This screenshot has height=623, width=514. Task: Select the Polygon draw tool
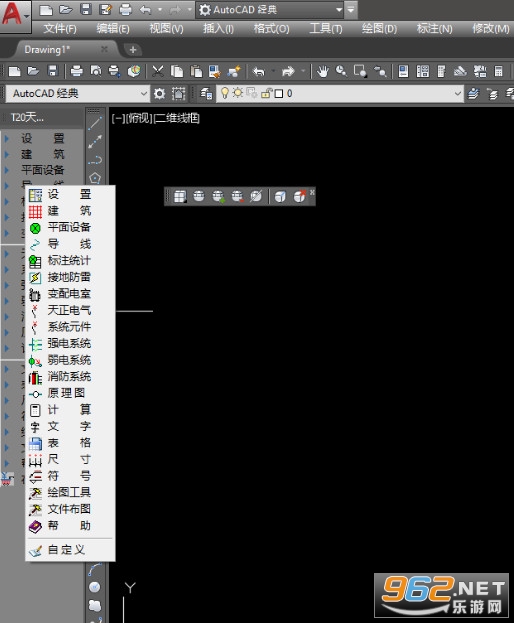pos(95,177)
